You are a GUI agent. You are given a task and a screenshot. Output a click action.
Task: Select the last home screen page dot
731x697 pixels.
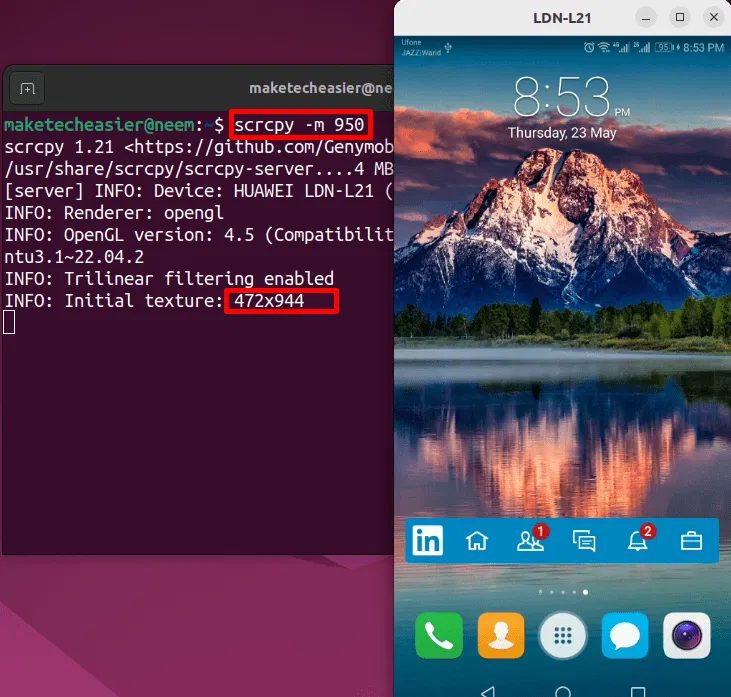(x=586, y=592)
